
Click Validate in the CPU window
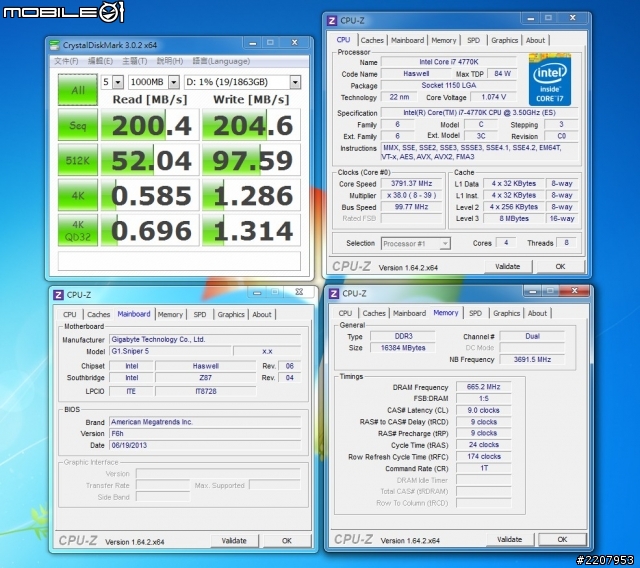pyautogui.click(x=508, y=267)
